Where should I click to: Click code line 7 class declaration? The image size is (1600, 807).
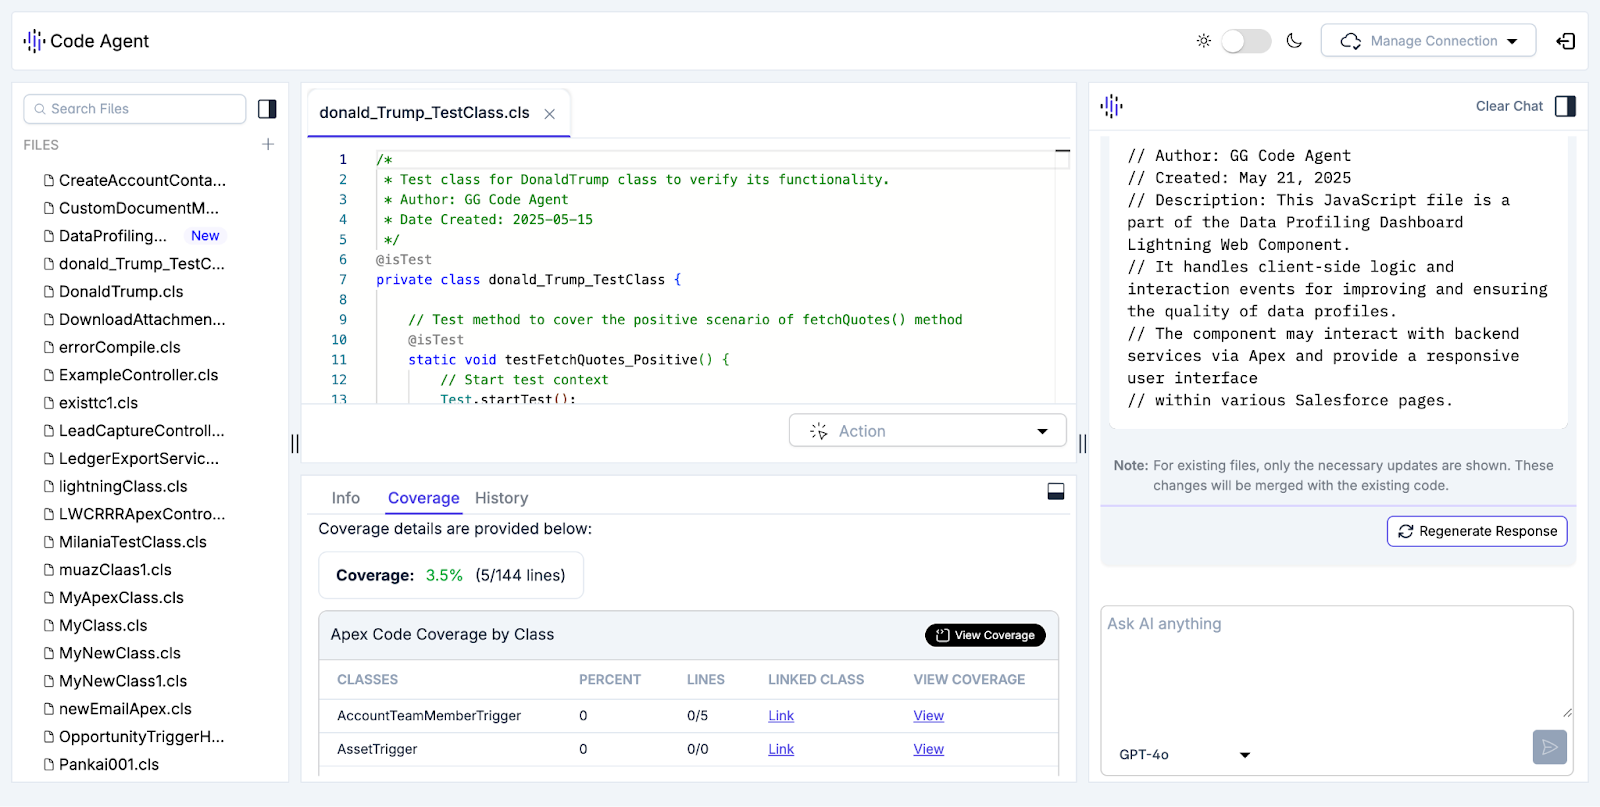click(529, 280)
